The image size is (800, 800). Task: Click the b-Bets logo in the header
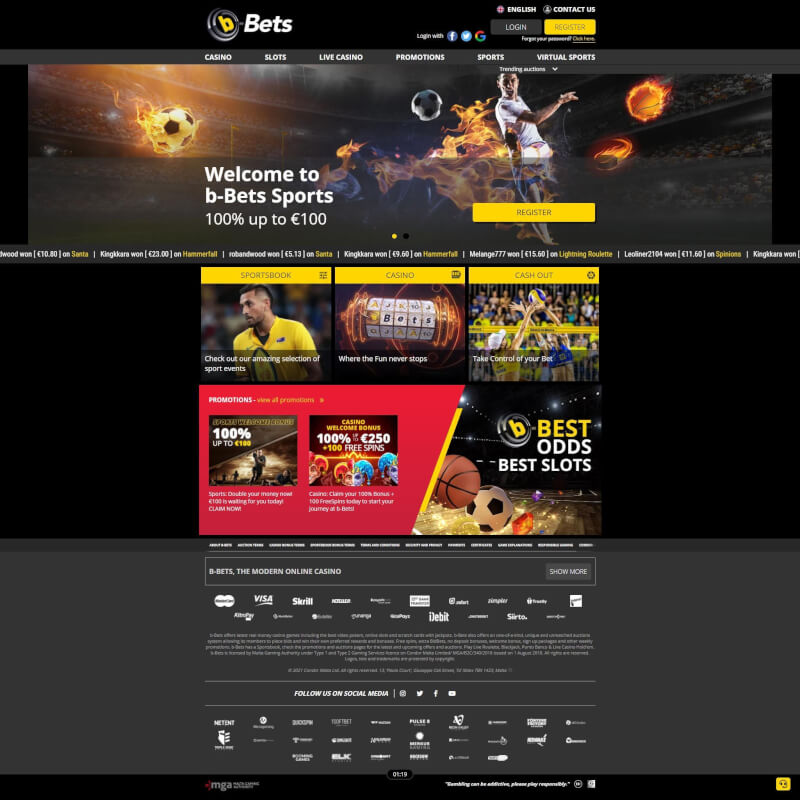click(250, 24)
